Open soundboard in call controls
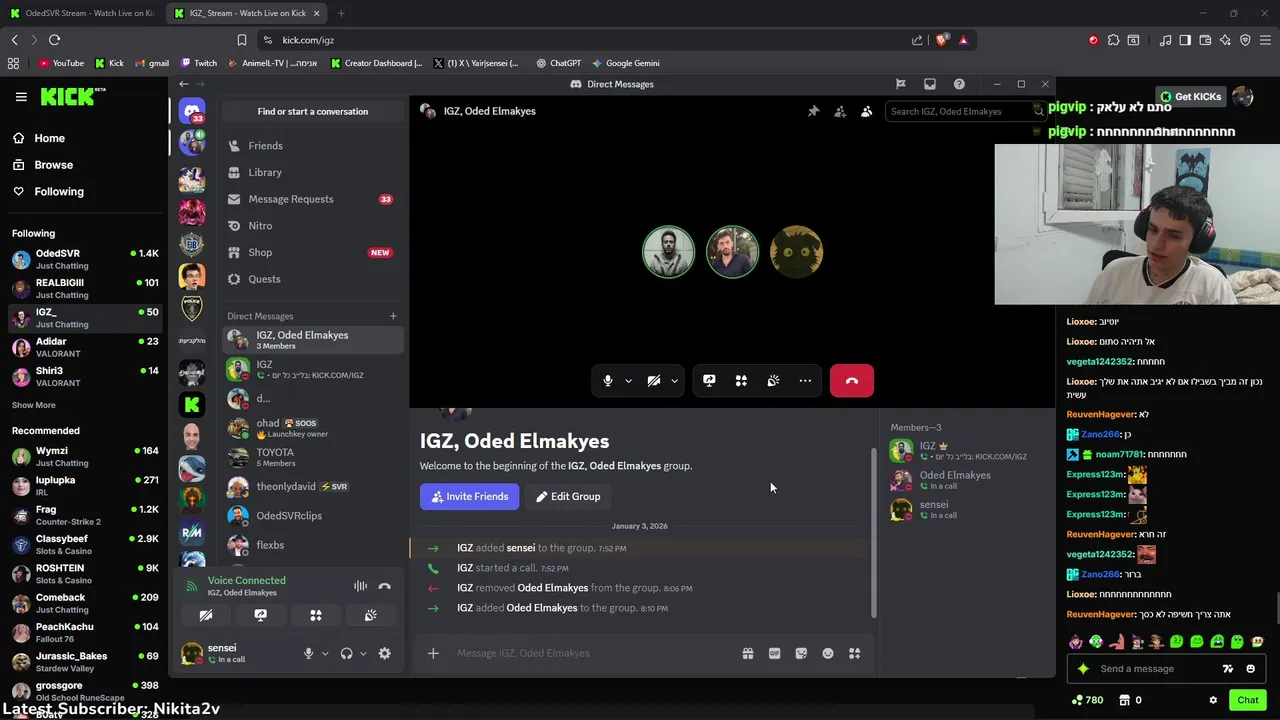The image size is (1280, 720). click(x=773, y=381)
